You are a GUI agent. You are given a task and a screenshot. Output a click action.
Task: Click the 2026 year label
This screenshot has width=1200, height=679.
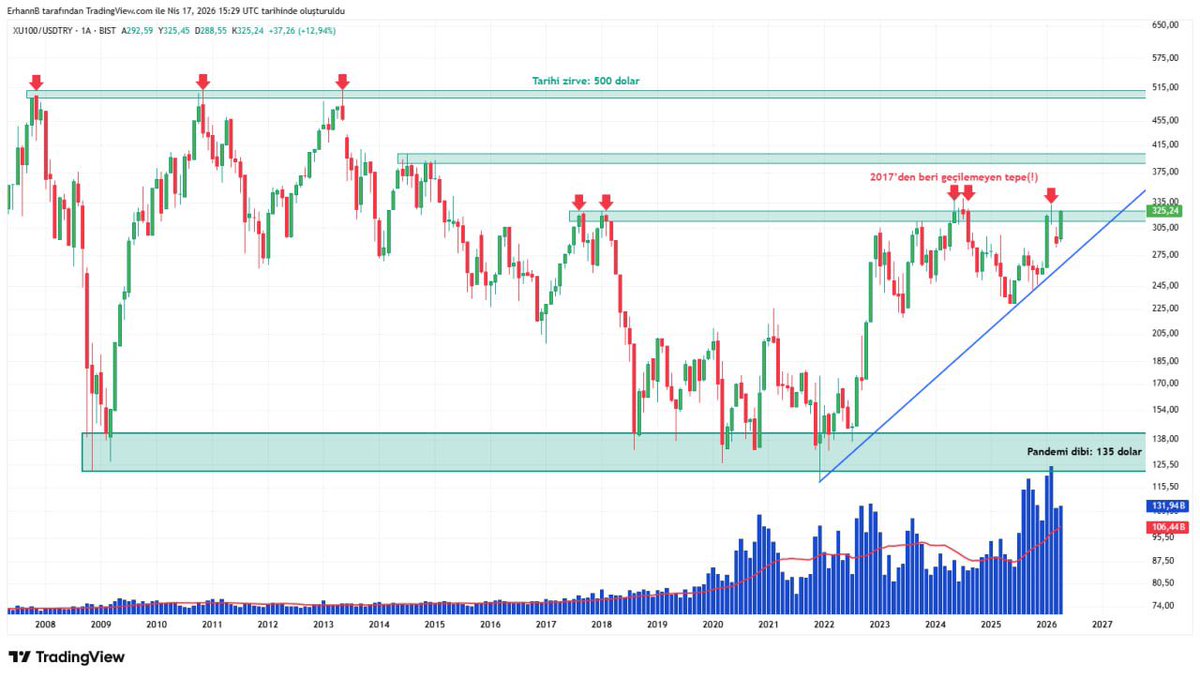(x=1047, y=624)
